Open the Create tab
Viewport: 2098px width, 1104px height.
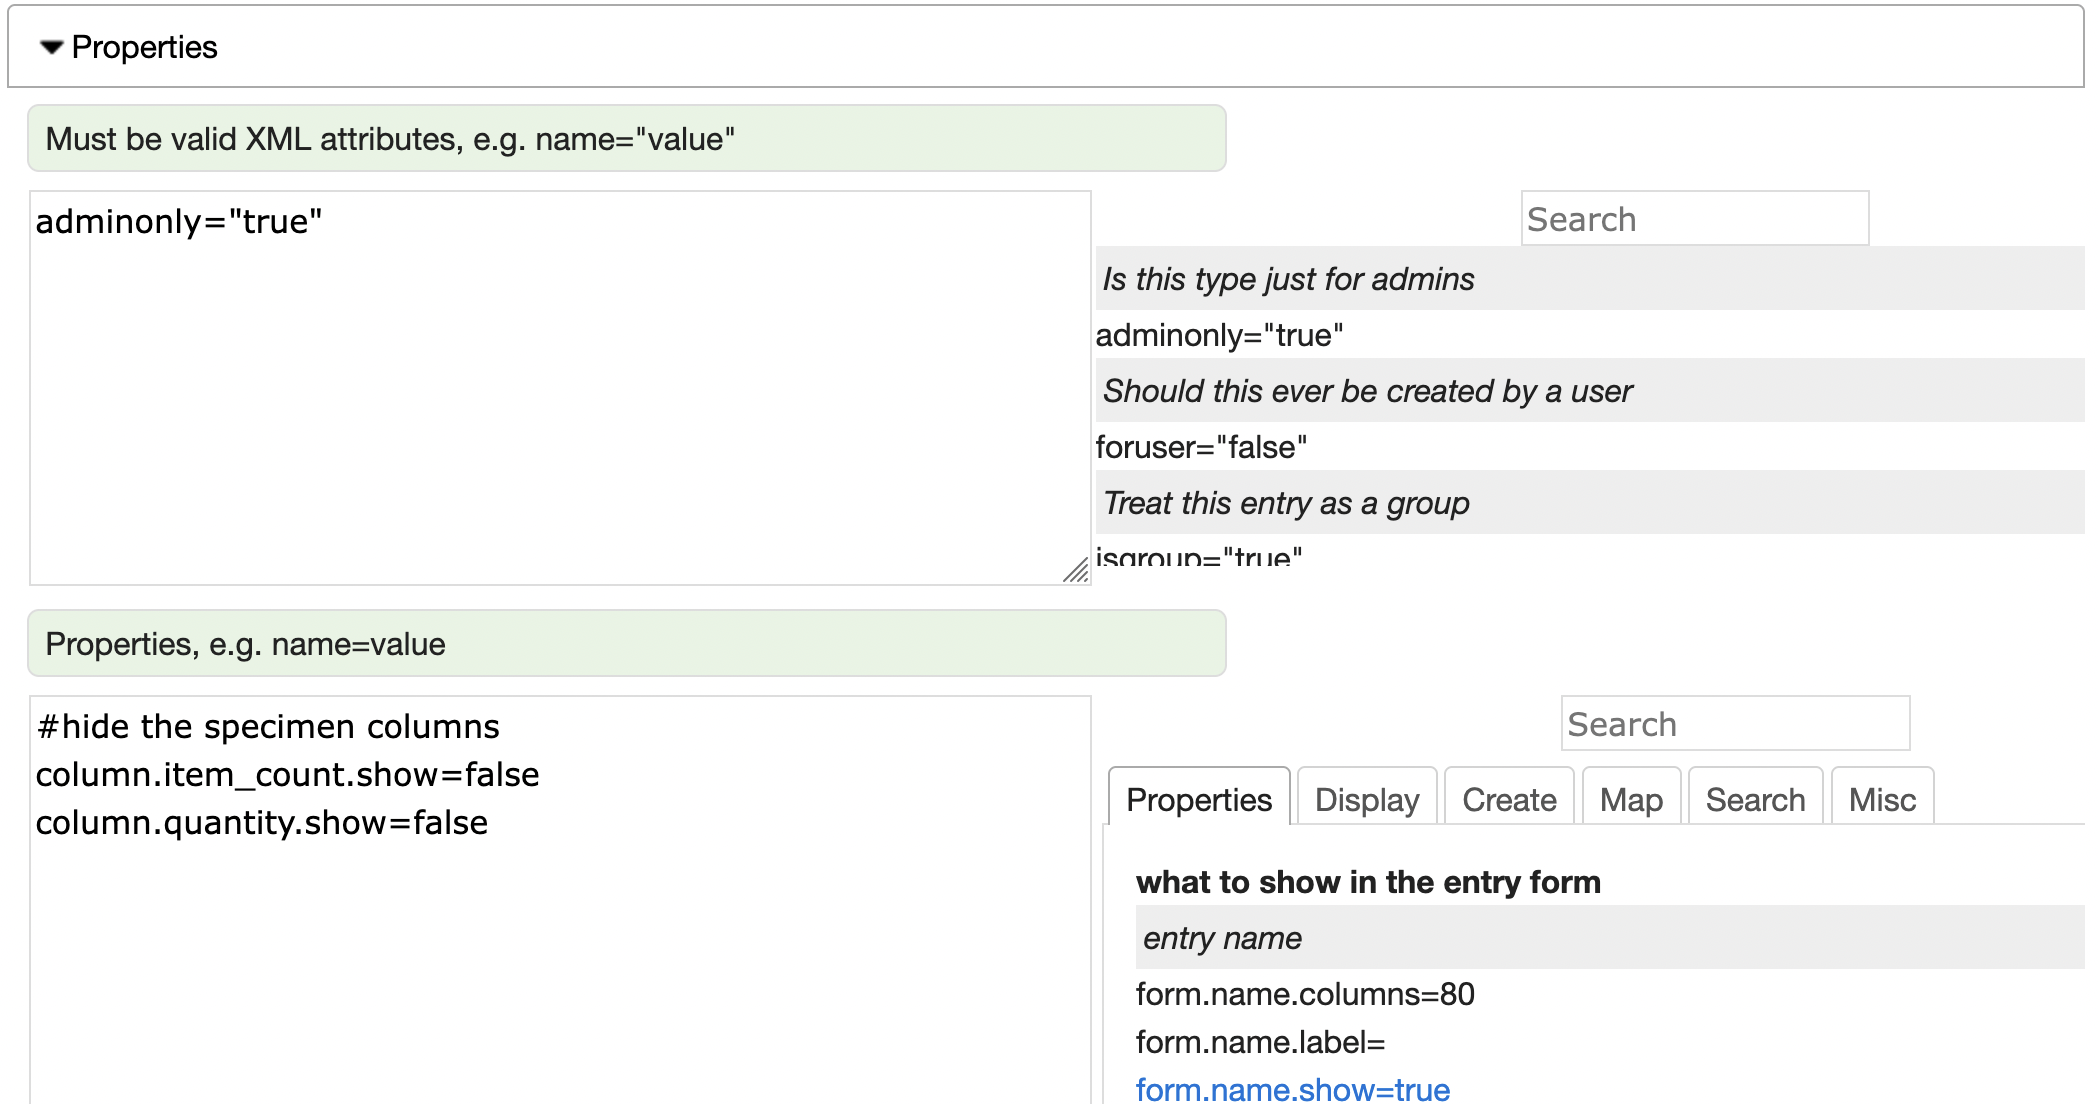[1508, 799]
